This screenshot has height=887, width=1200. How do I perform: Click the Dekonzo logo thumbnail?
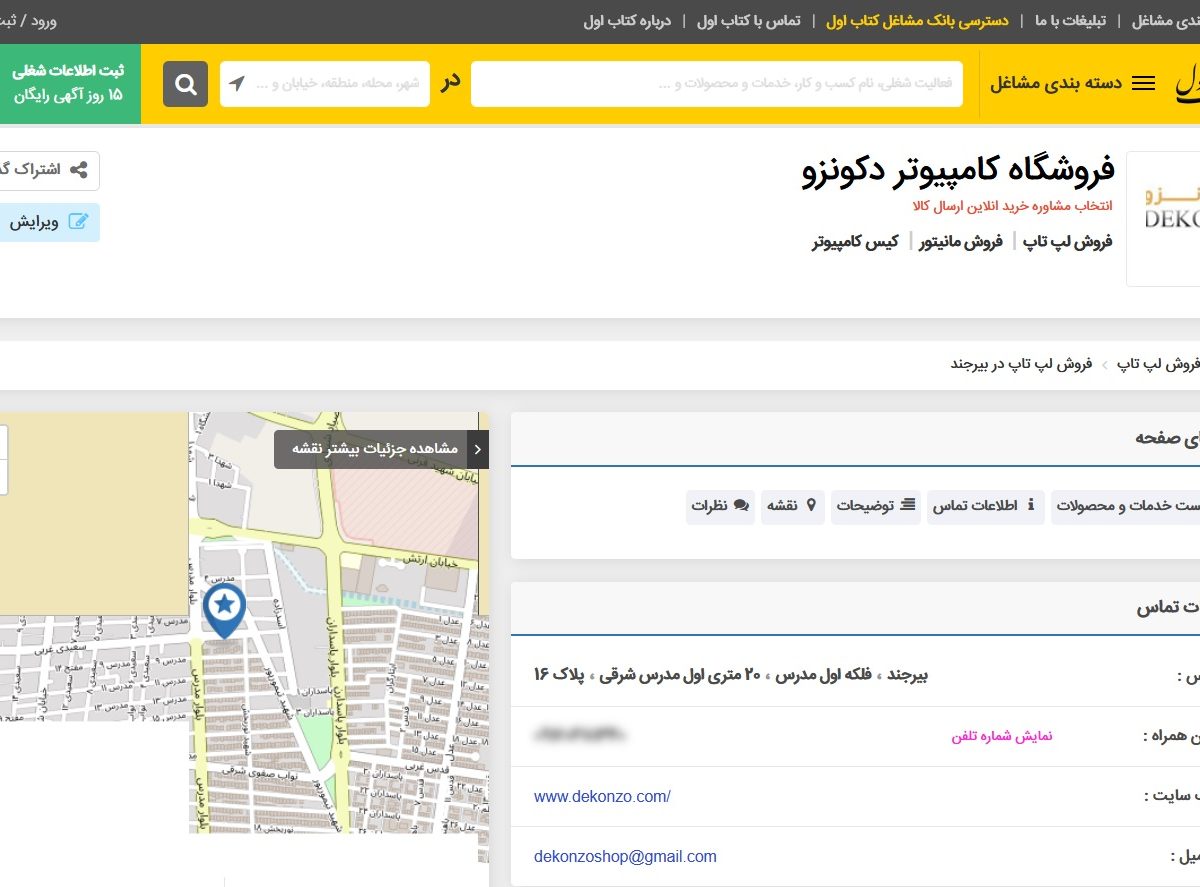click(1164, 219)
